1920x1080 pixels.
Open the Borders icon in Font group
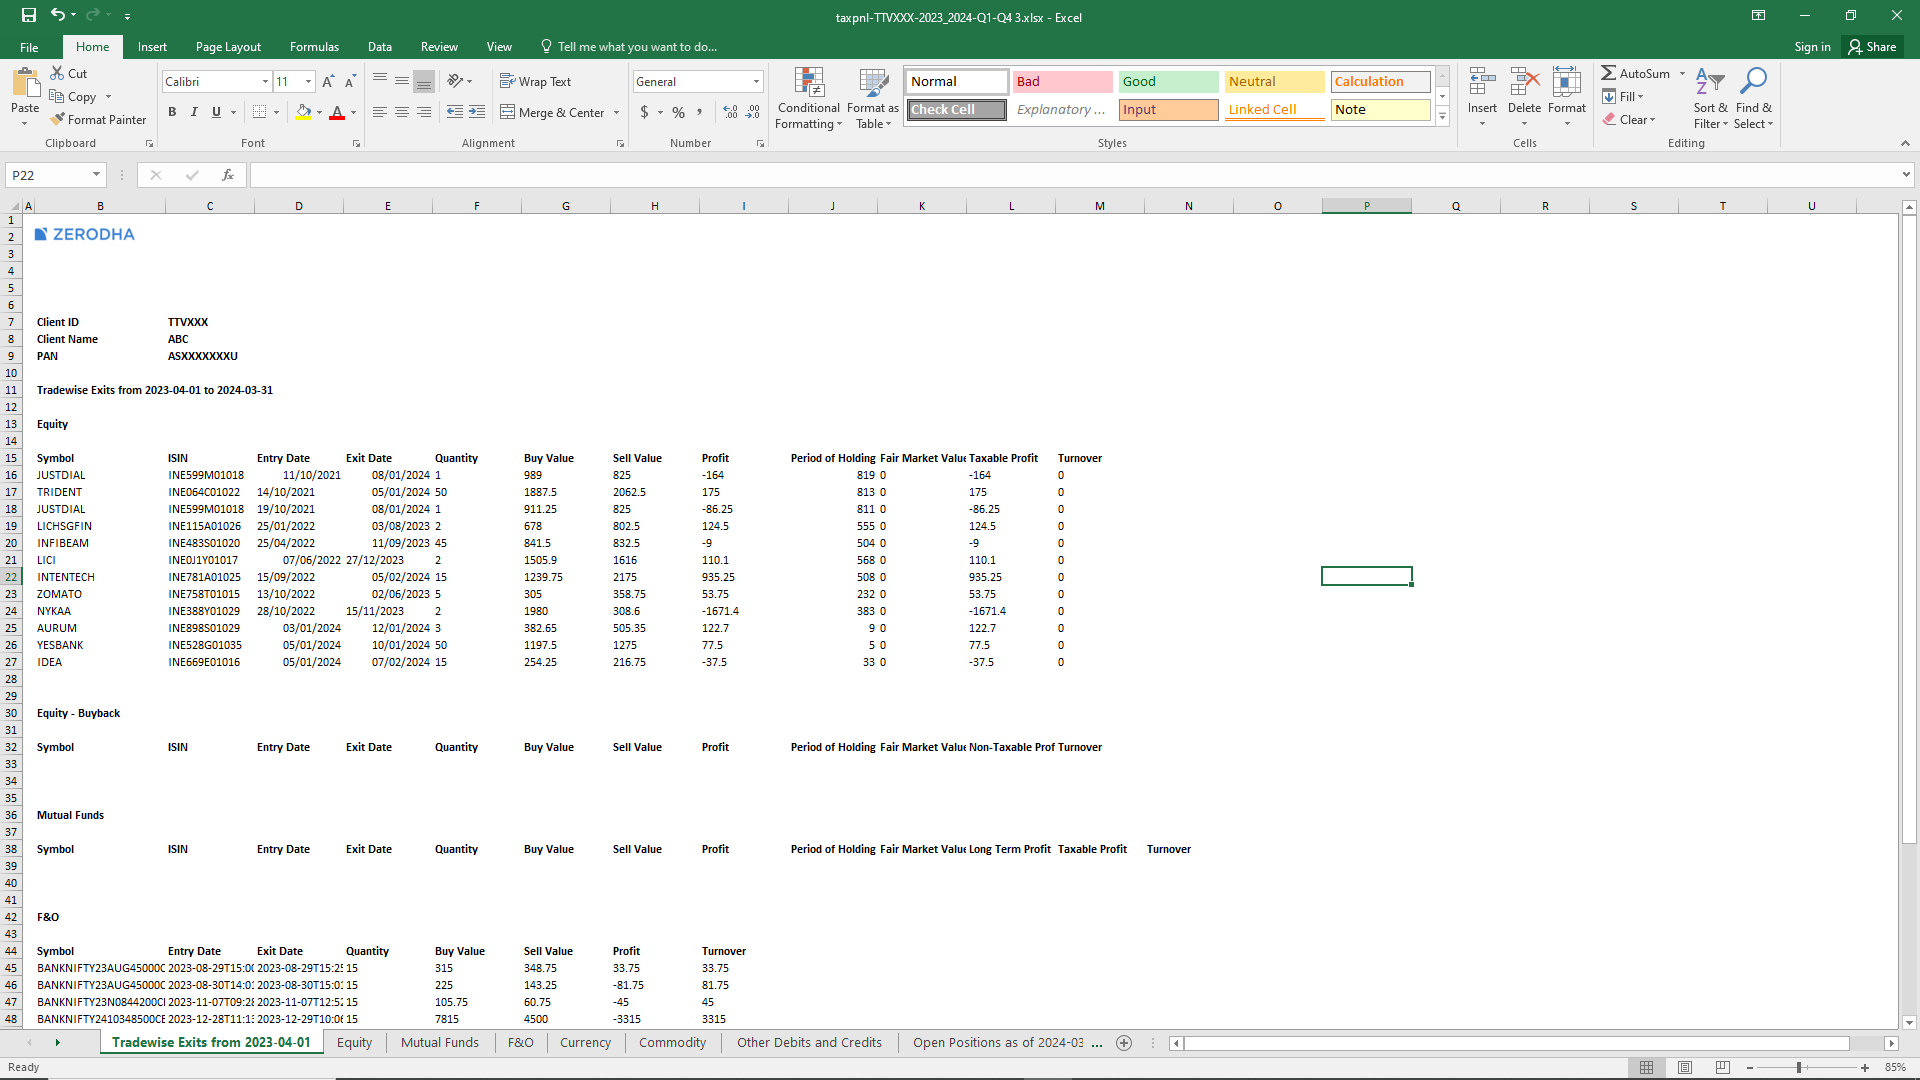coord(260,112)
